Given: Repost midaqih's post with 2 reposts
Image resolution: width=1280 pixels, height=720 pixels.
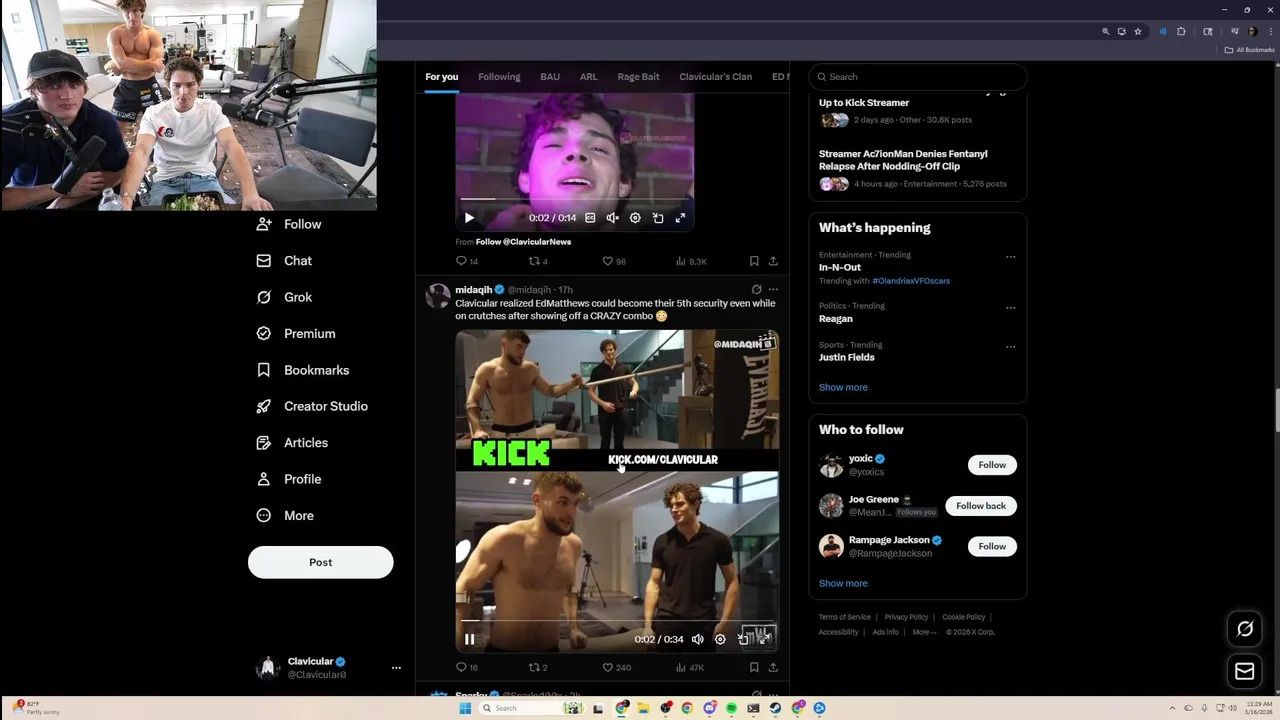Looking at the screenshot, I should tap(538, 667).
